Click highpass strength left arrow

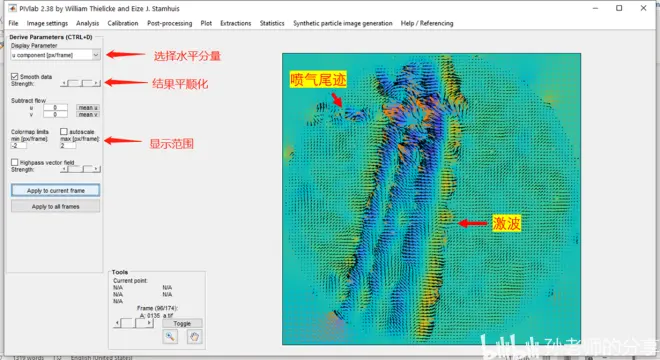(x=64, y=169)
